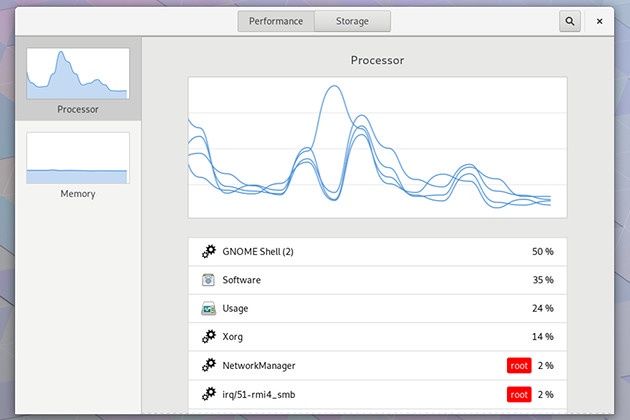
Task: Click the 50 % value for GNOME Shell
Action: pyautogui.click(x=543, y=252)
